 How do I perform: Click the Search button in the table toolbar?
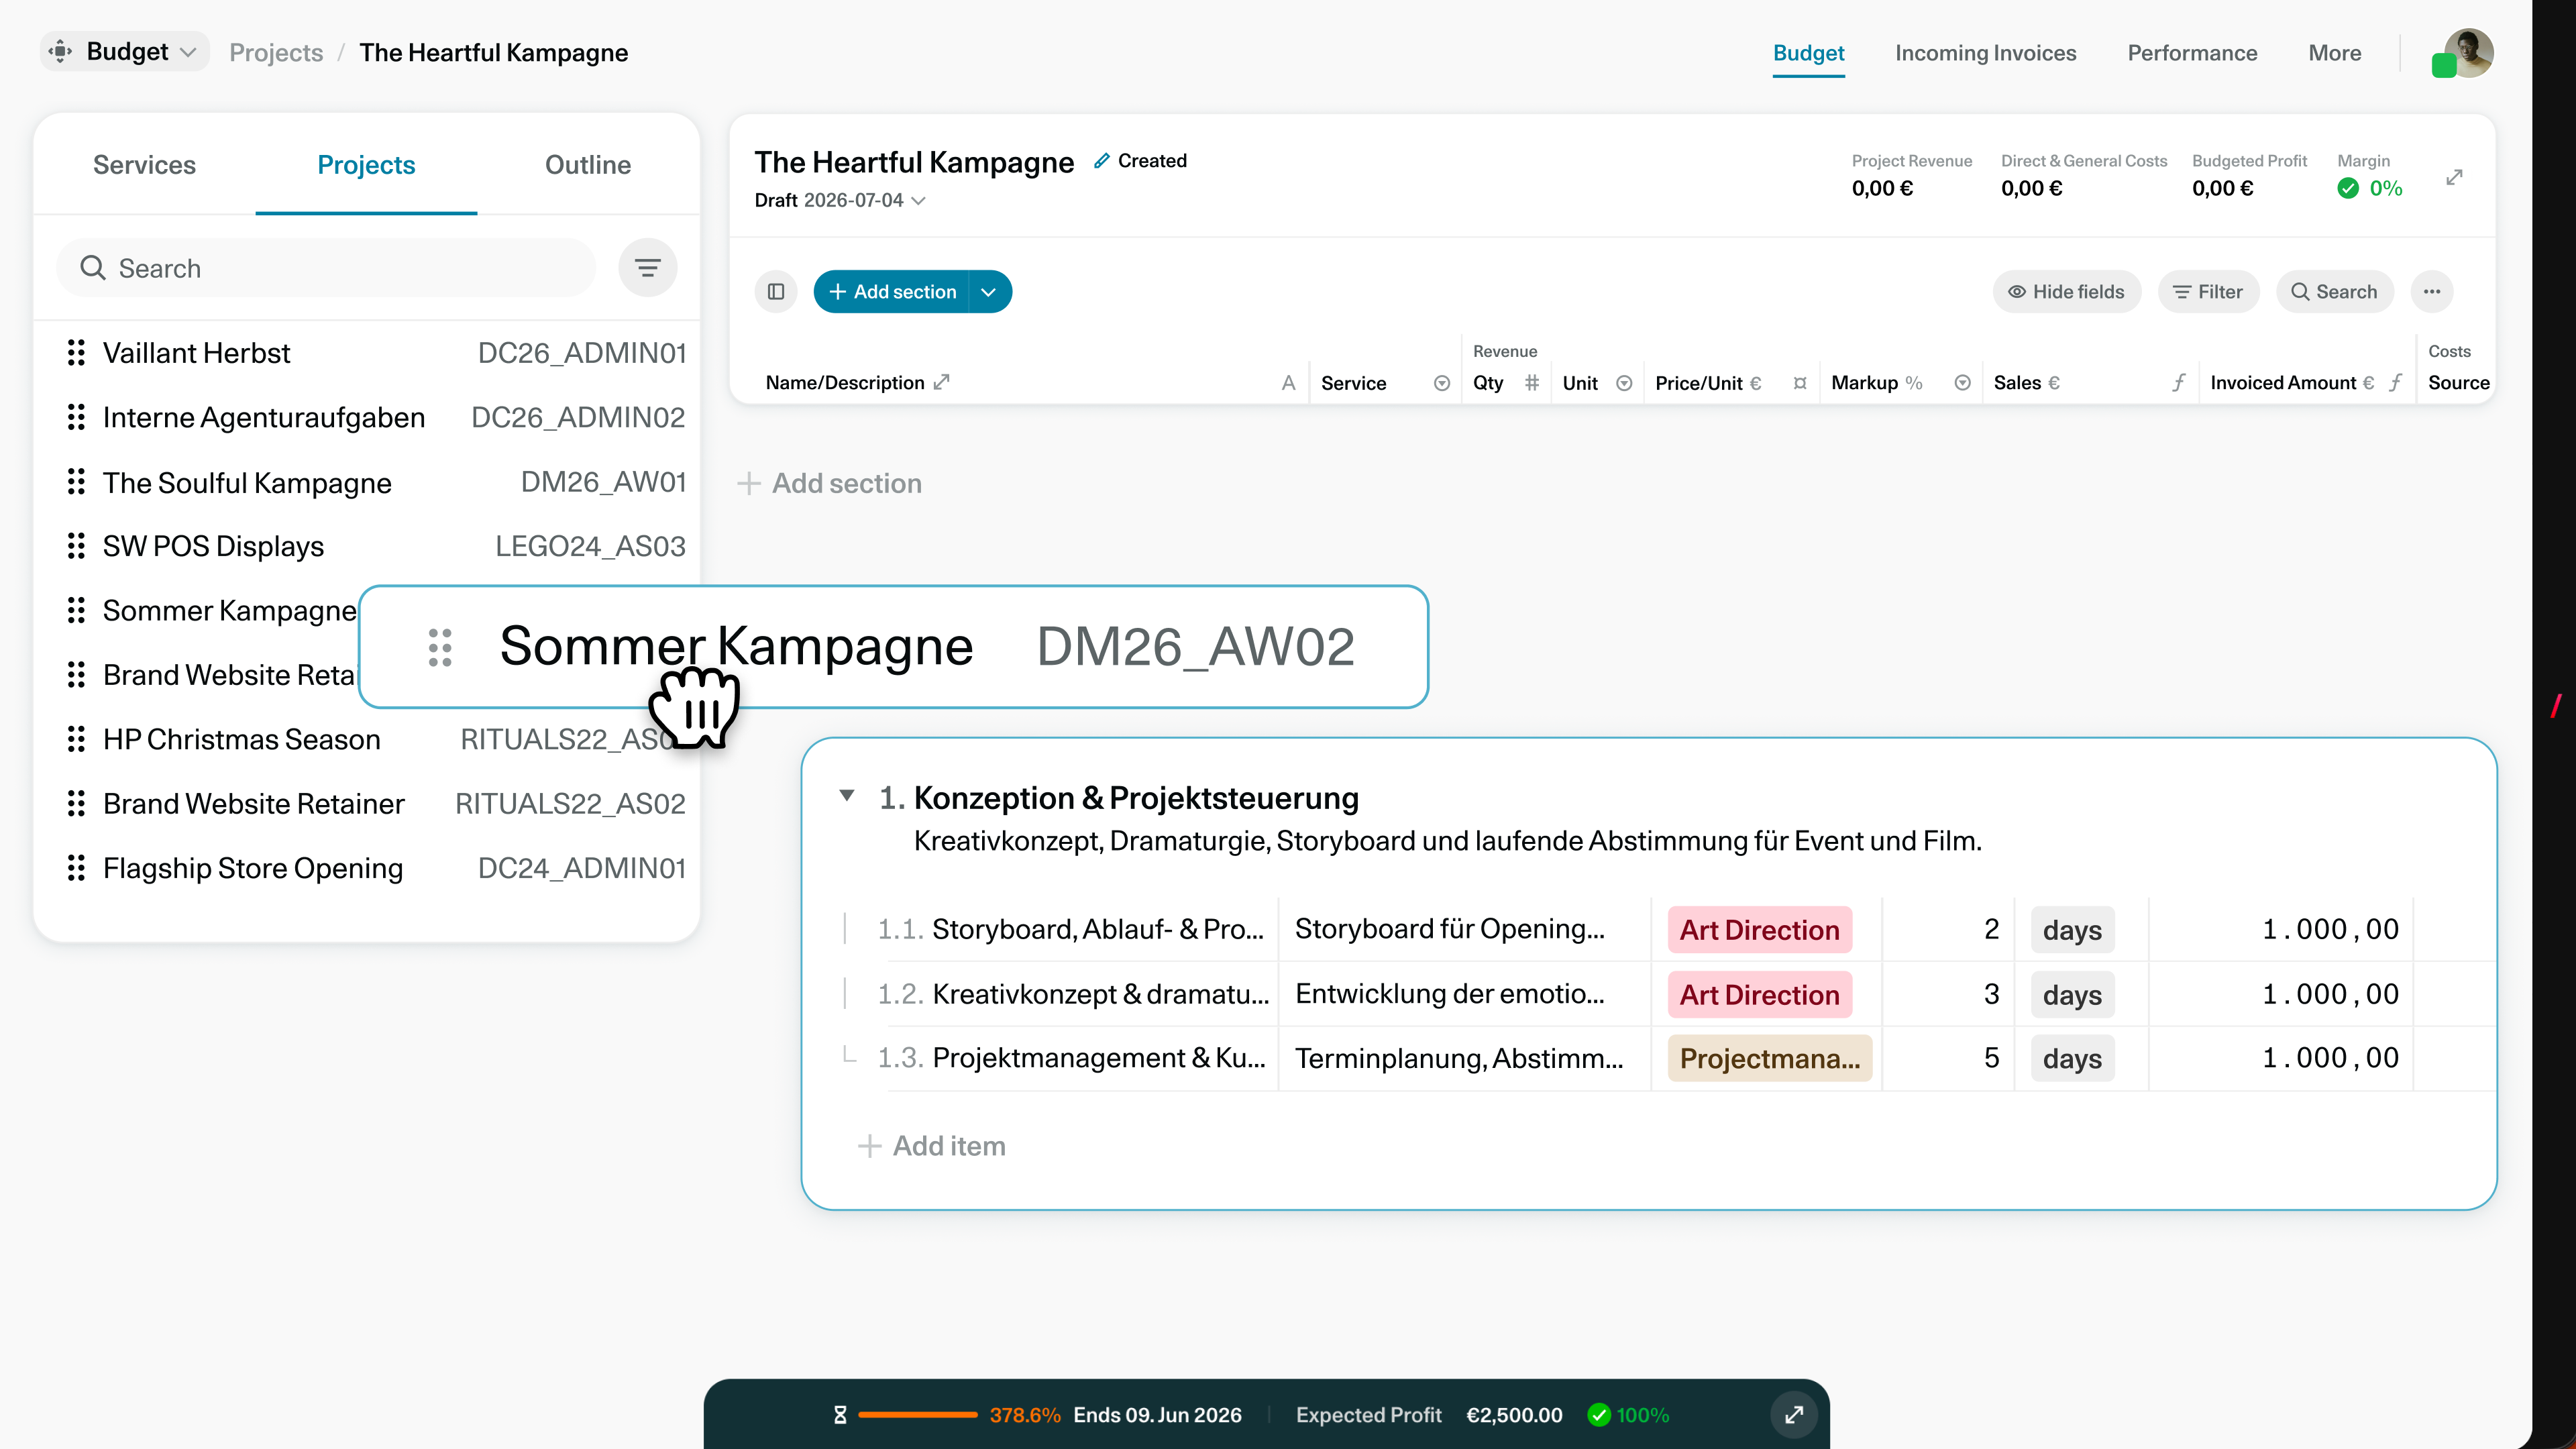point(2334,292)
